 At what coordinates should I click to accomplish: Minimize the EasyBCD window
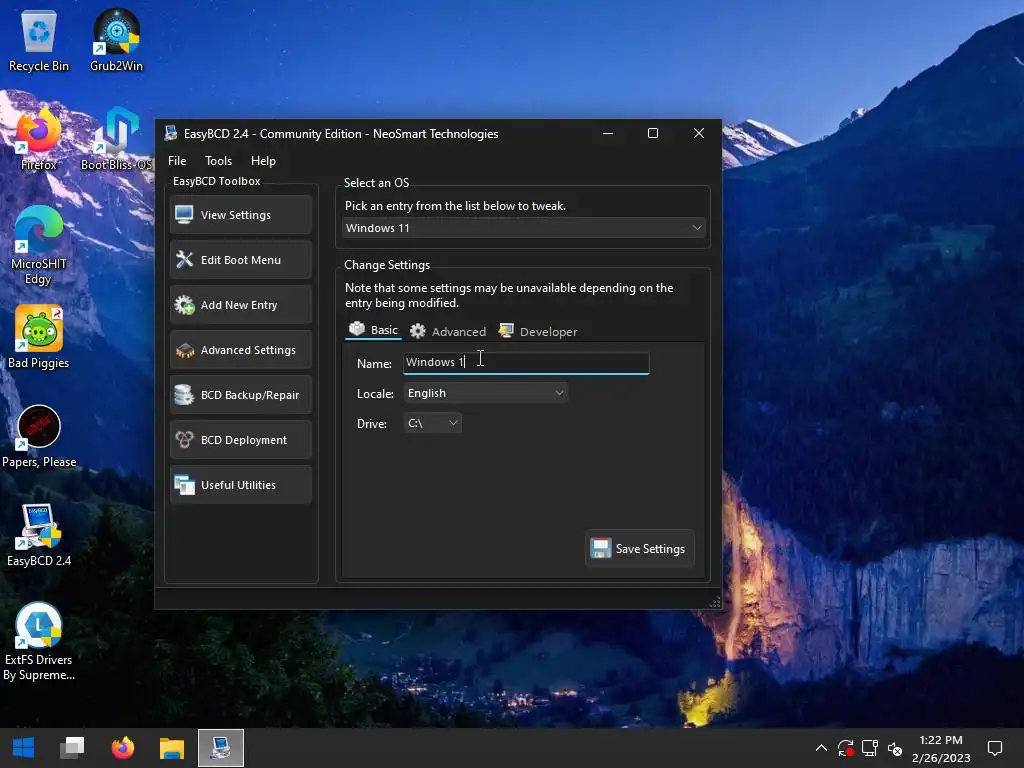tap(607, 133)
